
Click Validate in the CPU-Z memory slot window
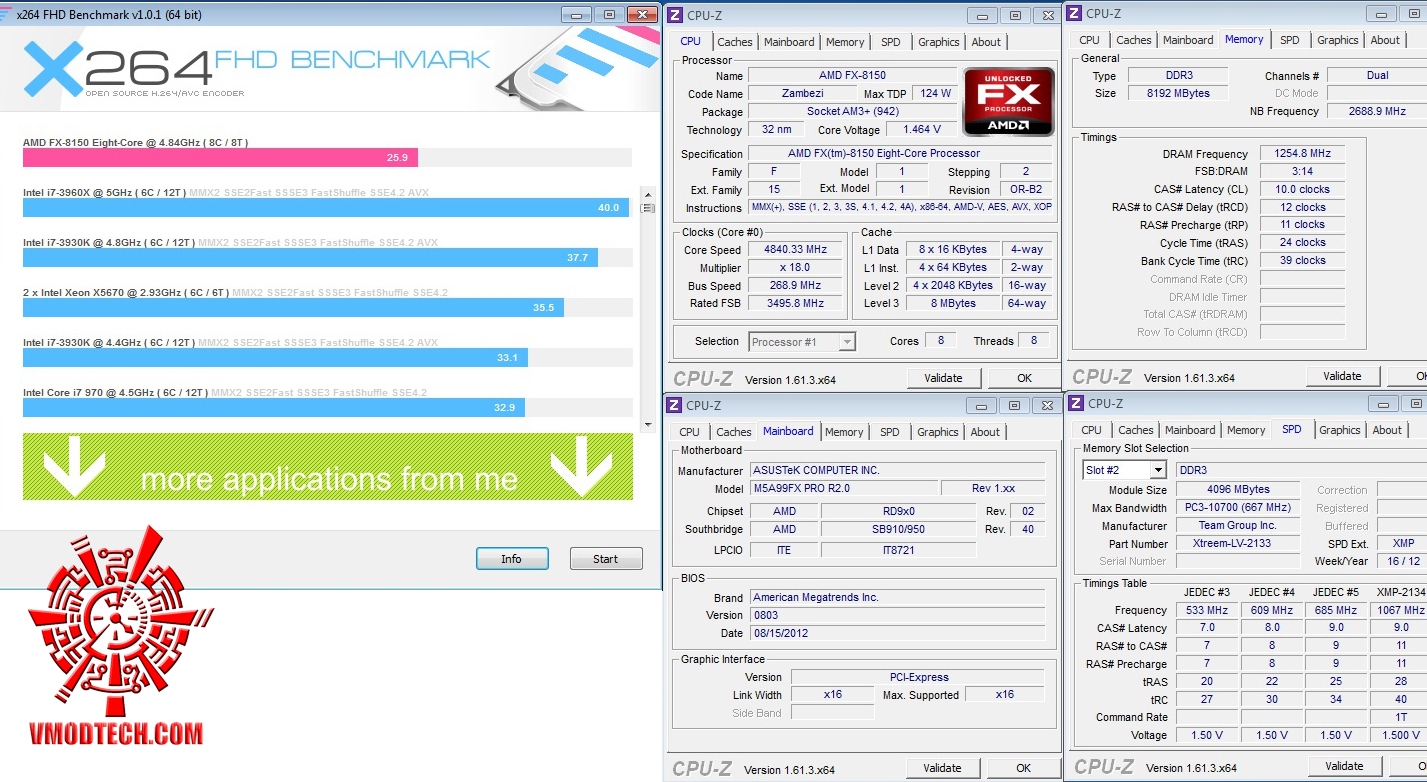(1344, 766)
